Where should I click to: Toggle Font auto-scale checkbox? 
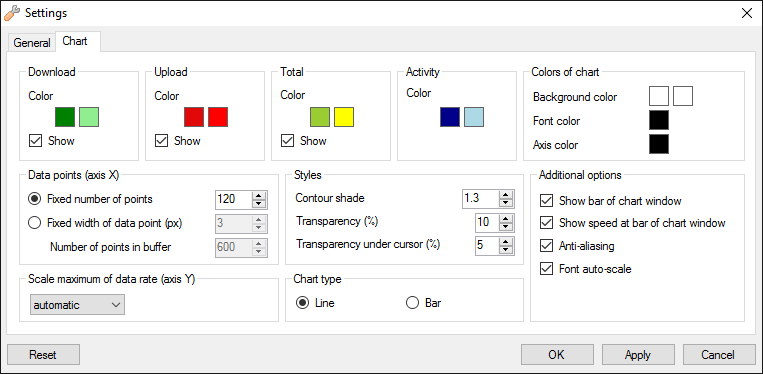tap(546, 268)
